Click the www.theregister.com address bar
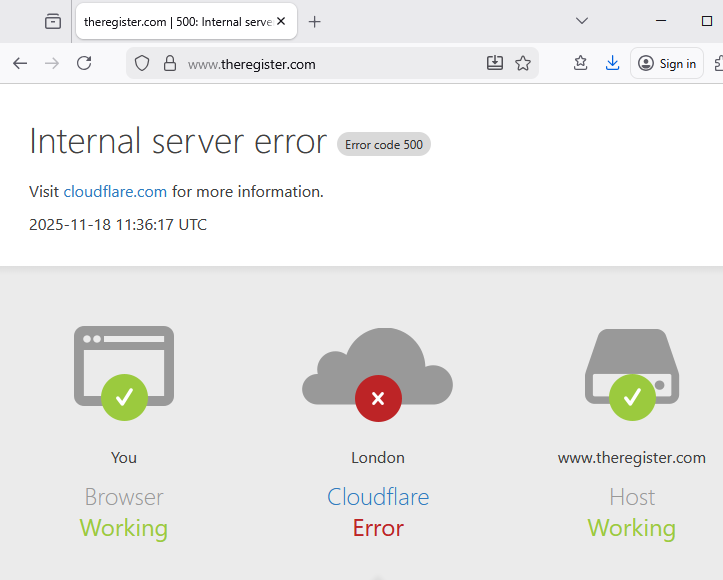The width and height of the screenshot is (723, 580). (x=332, y=63)
